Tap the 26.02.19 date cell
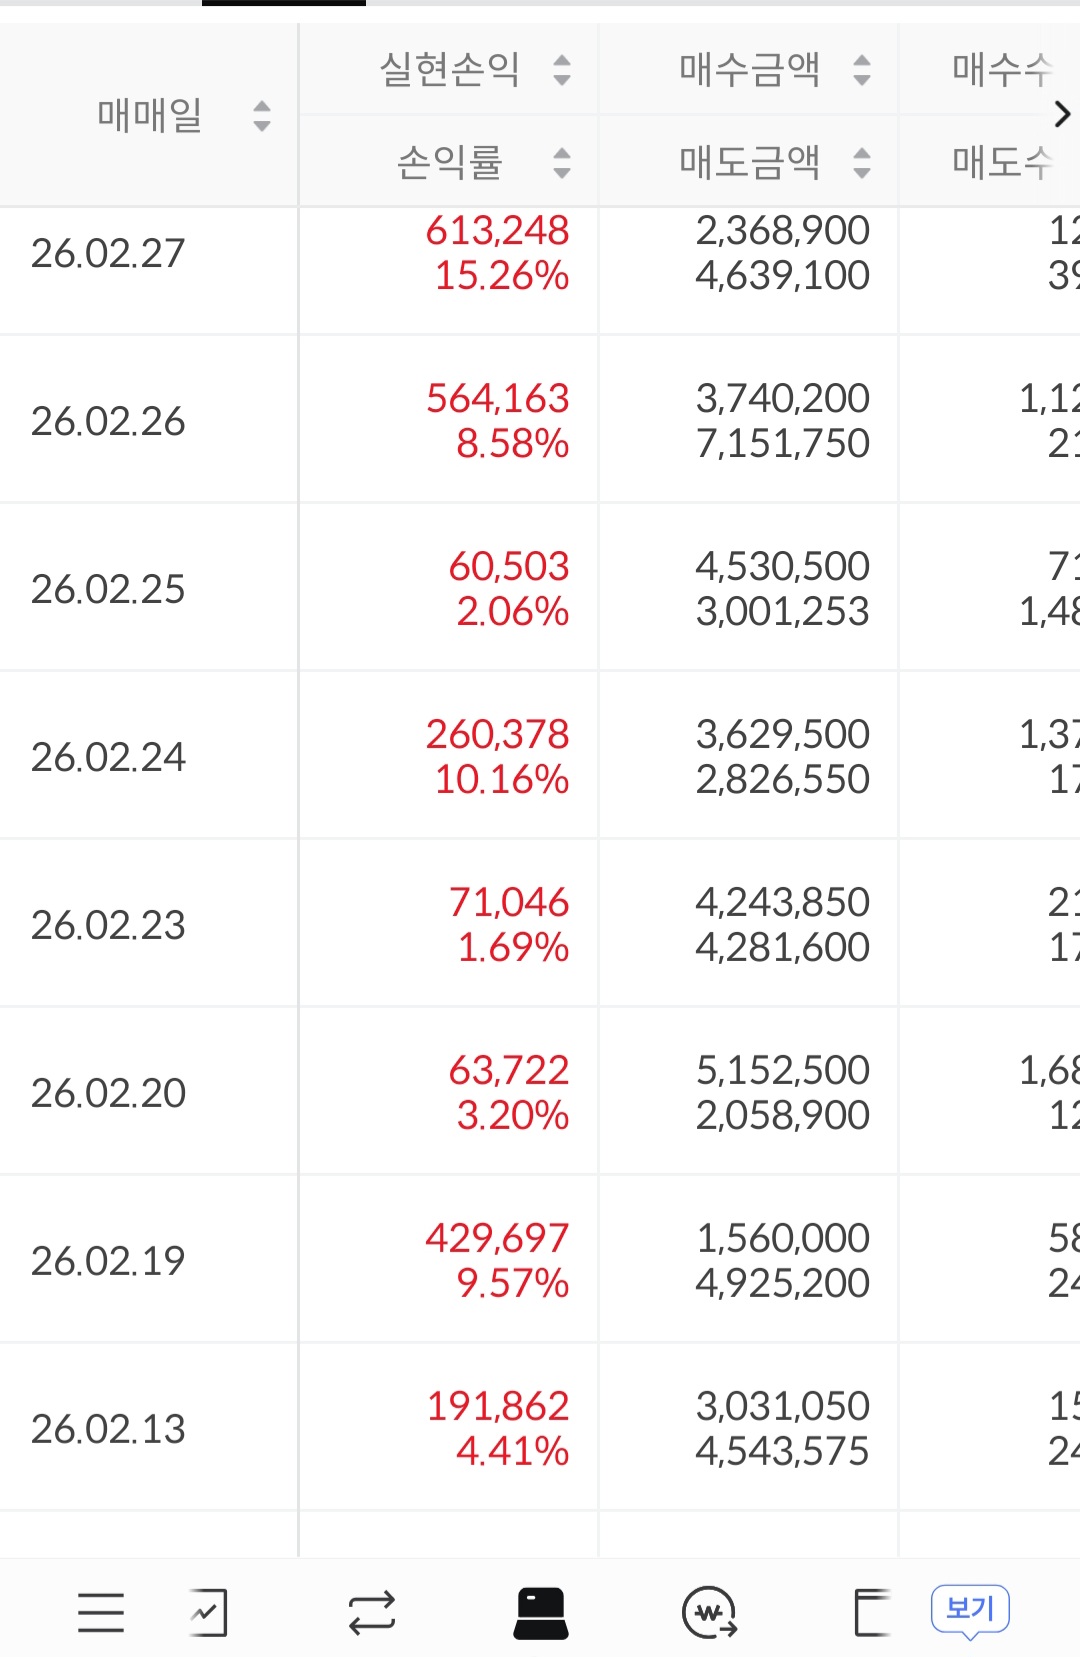The width and height of the screenshot is (1080, 1657). click(108, 1262)
